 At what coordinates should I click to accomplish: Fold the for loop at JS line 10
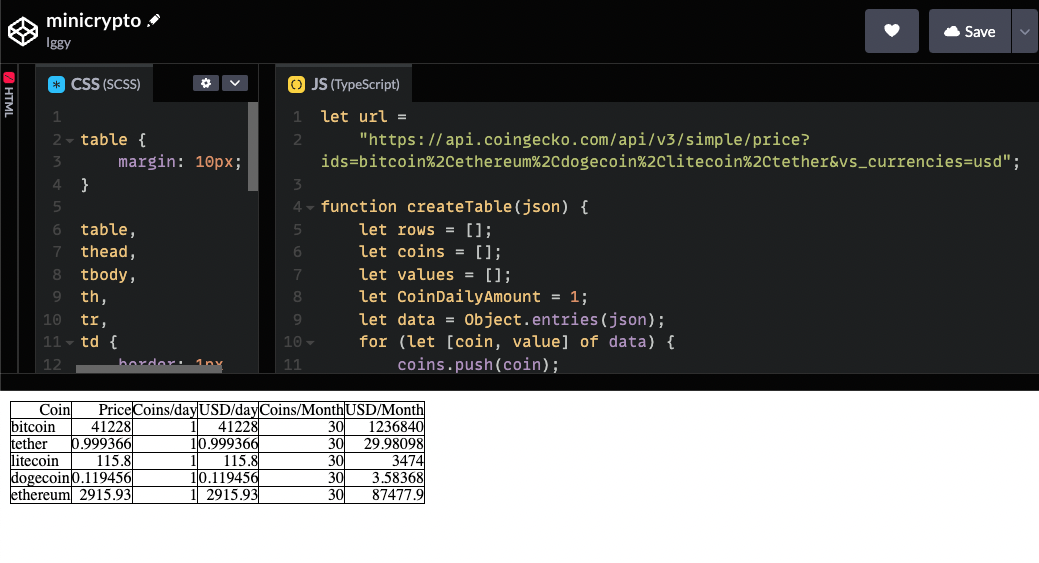tap(309, 342)
